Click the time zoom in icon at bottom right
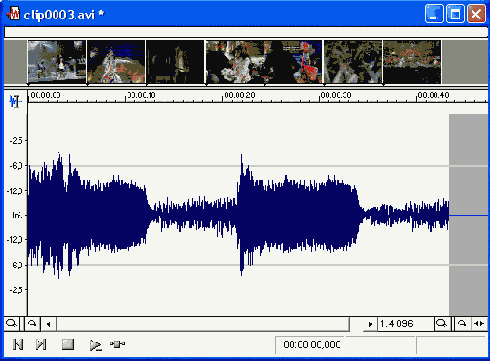Image resolution: width=490 pixels, height=361 pixels. [462, 324]
